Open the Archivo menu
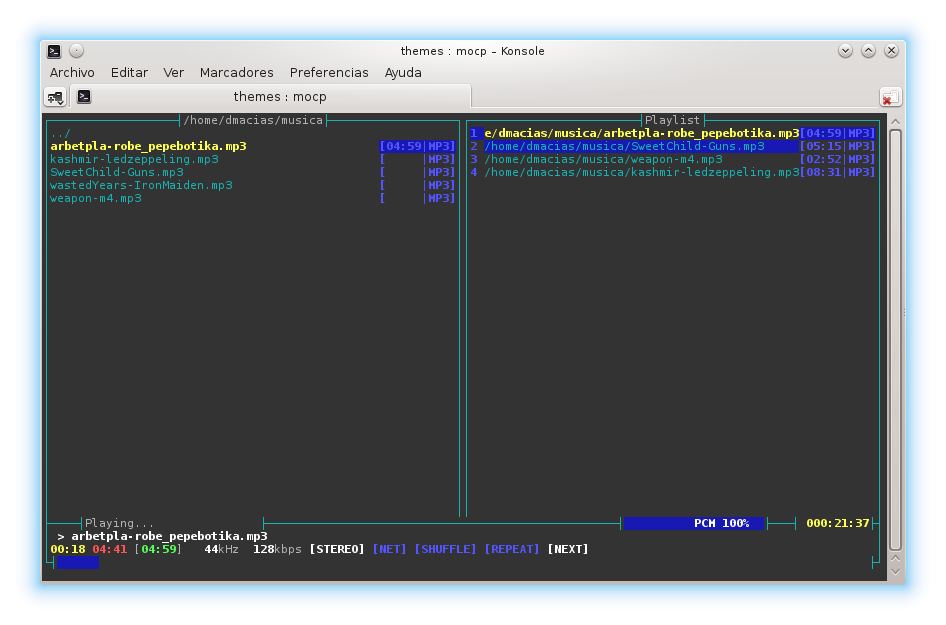This screenshot has height=625, width=946. pos(72,73)
